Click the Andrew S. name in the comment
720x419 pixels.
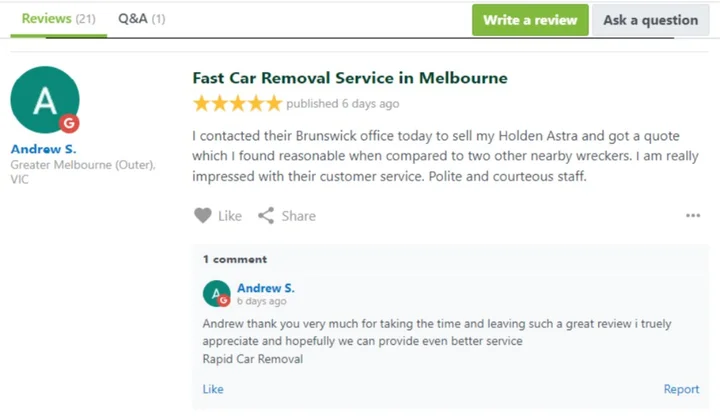[266, 288]
